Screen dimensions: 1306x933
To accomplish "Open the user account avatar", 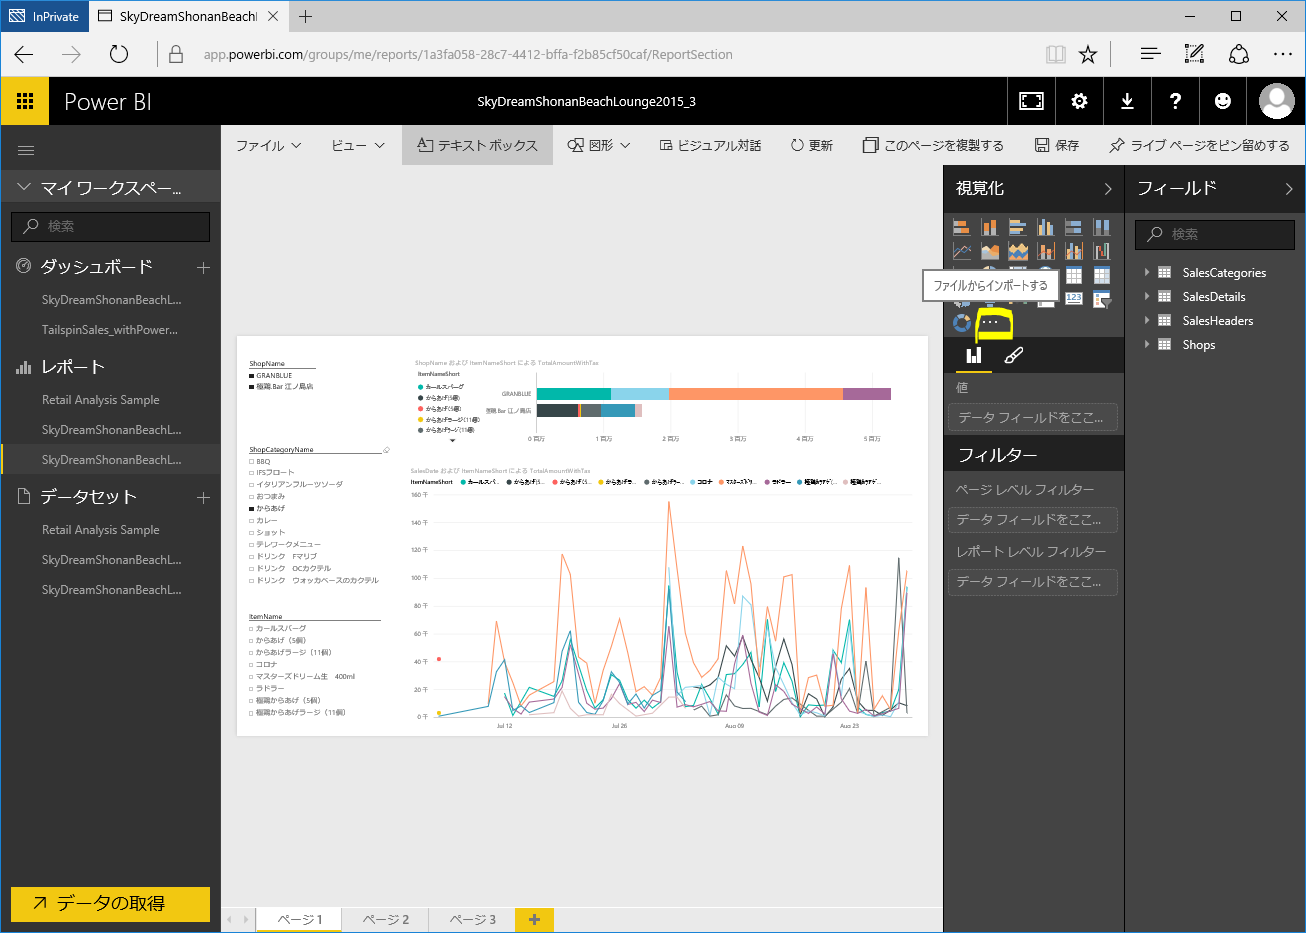I will coord(1276,101).
